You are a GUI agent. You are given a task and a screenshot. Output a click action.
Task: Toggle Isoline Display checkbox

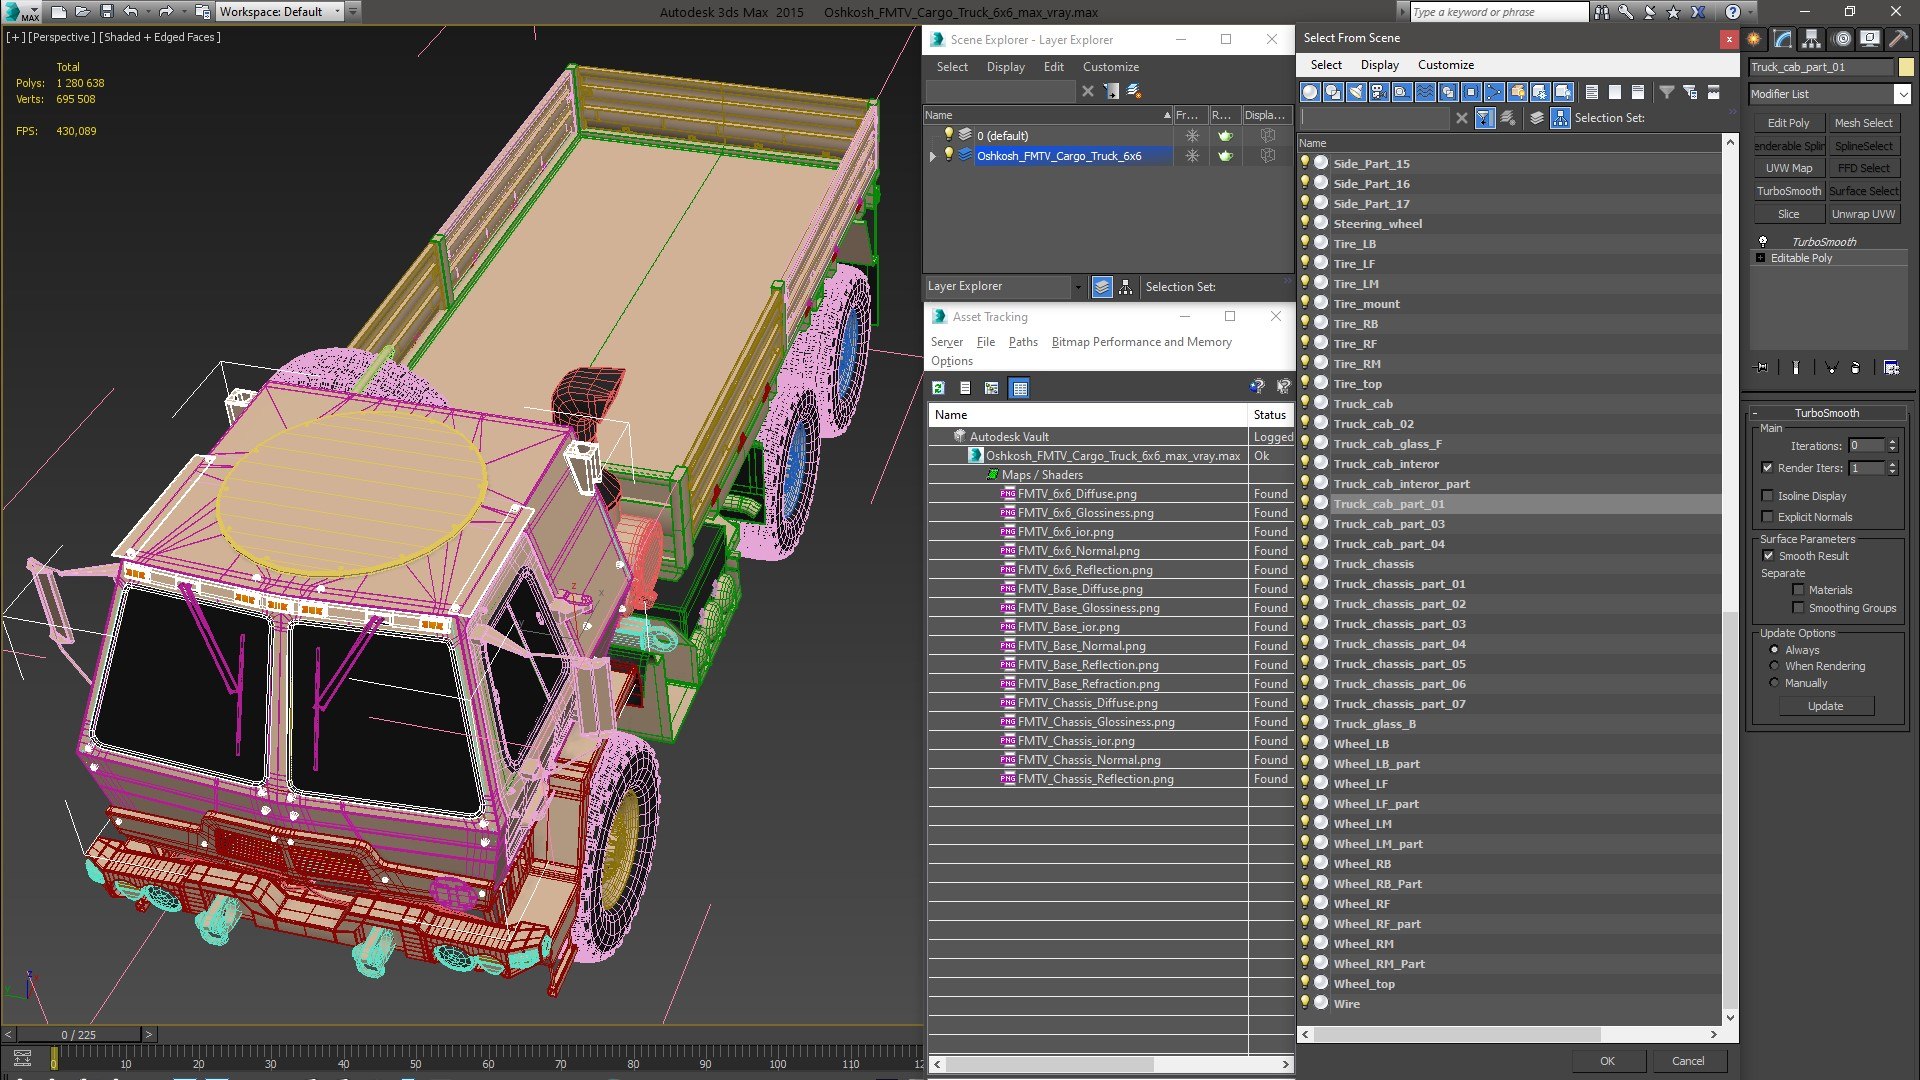tap(1767, 496)
